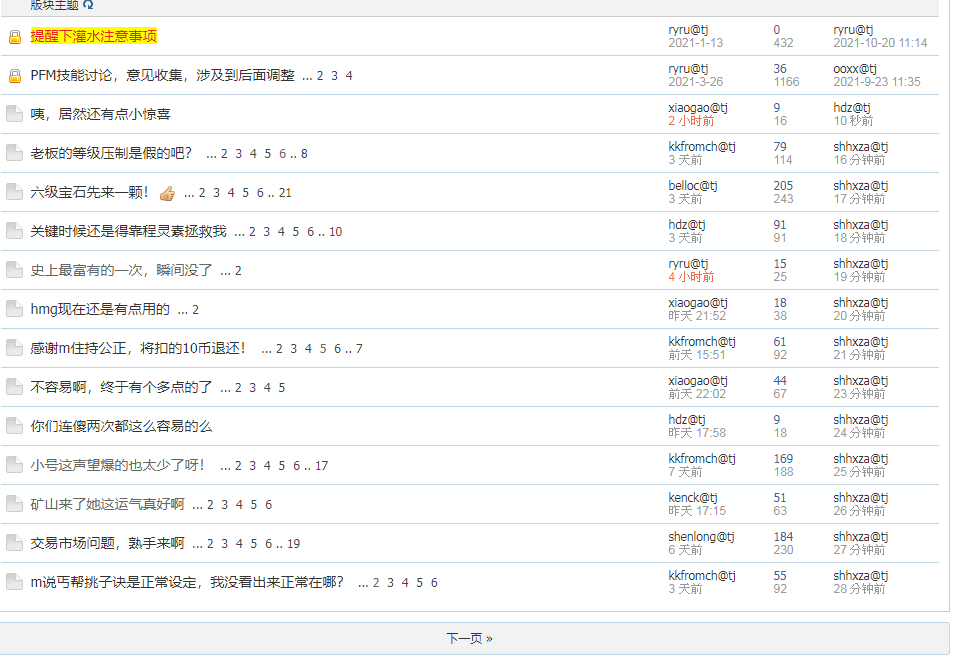Click thumbs-up icon next to 六级宝石先来一颗
This screenshot has width=975, height=659.
click(x=167, y=193)
